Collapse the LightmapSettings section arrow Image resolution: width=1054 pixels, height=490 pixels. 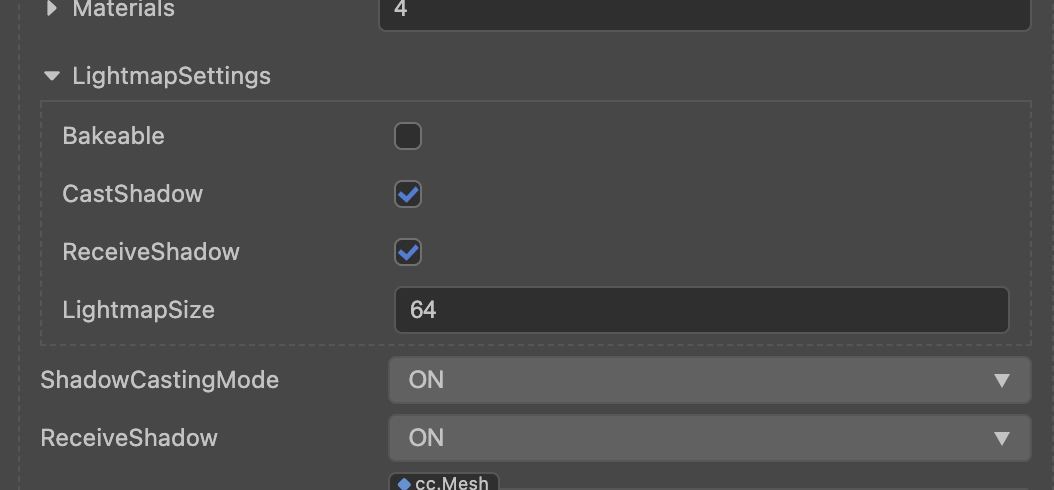[x=51, y=76]
